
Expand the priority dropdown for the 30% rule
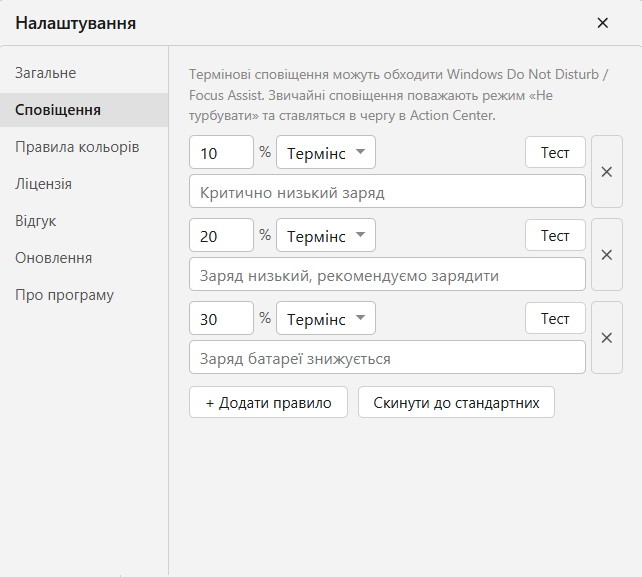[326, 318]
